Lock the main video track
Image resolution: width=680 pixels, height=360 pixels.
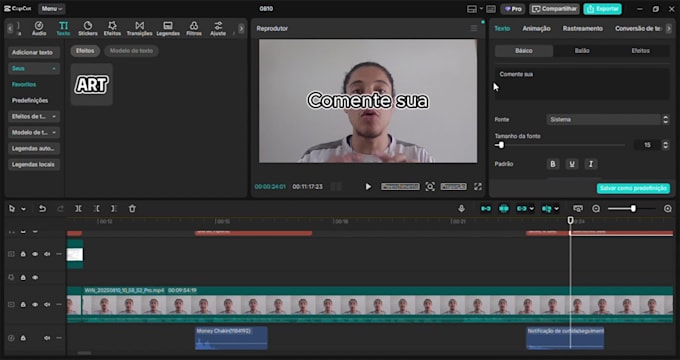pos(23,304)
